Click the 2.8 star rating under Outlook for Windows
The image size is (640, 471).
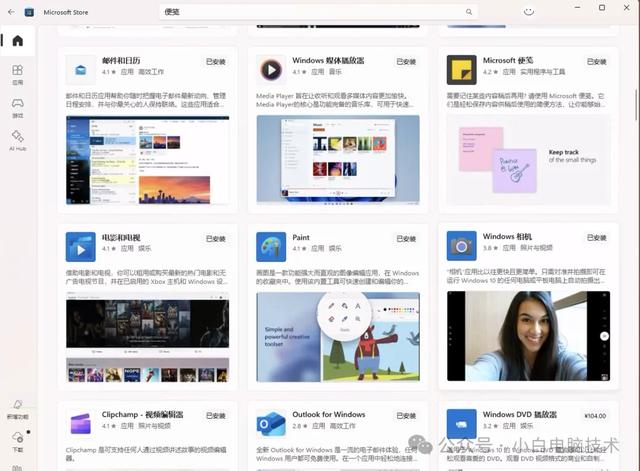[300, 426]
